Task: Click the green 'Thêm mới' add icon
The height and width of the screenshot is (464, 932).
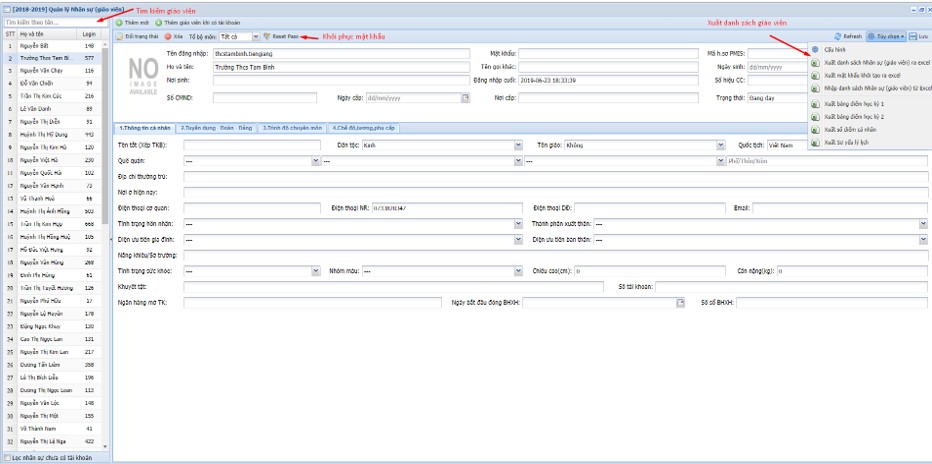Action: coord(120,21)
